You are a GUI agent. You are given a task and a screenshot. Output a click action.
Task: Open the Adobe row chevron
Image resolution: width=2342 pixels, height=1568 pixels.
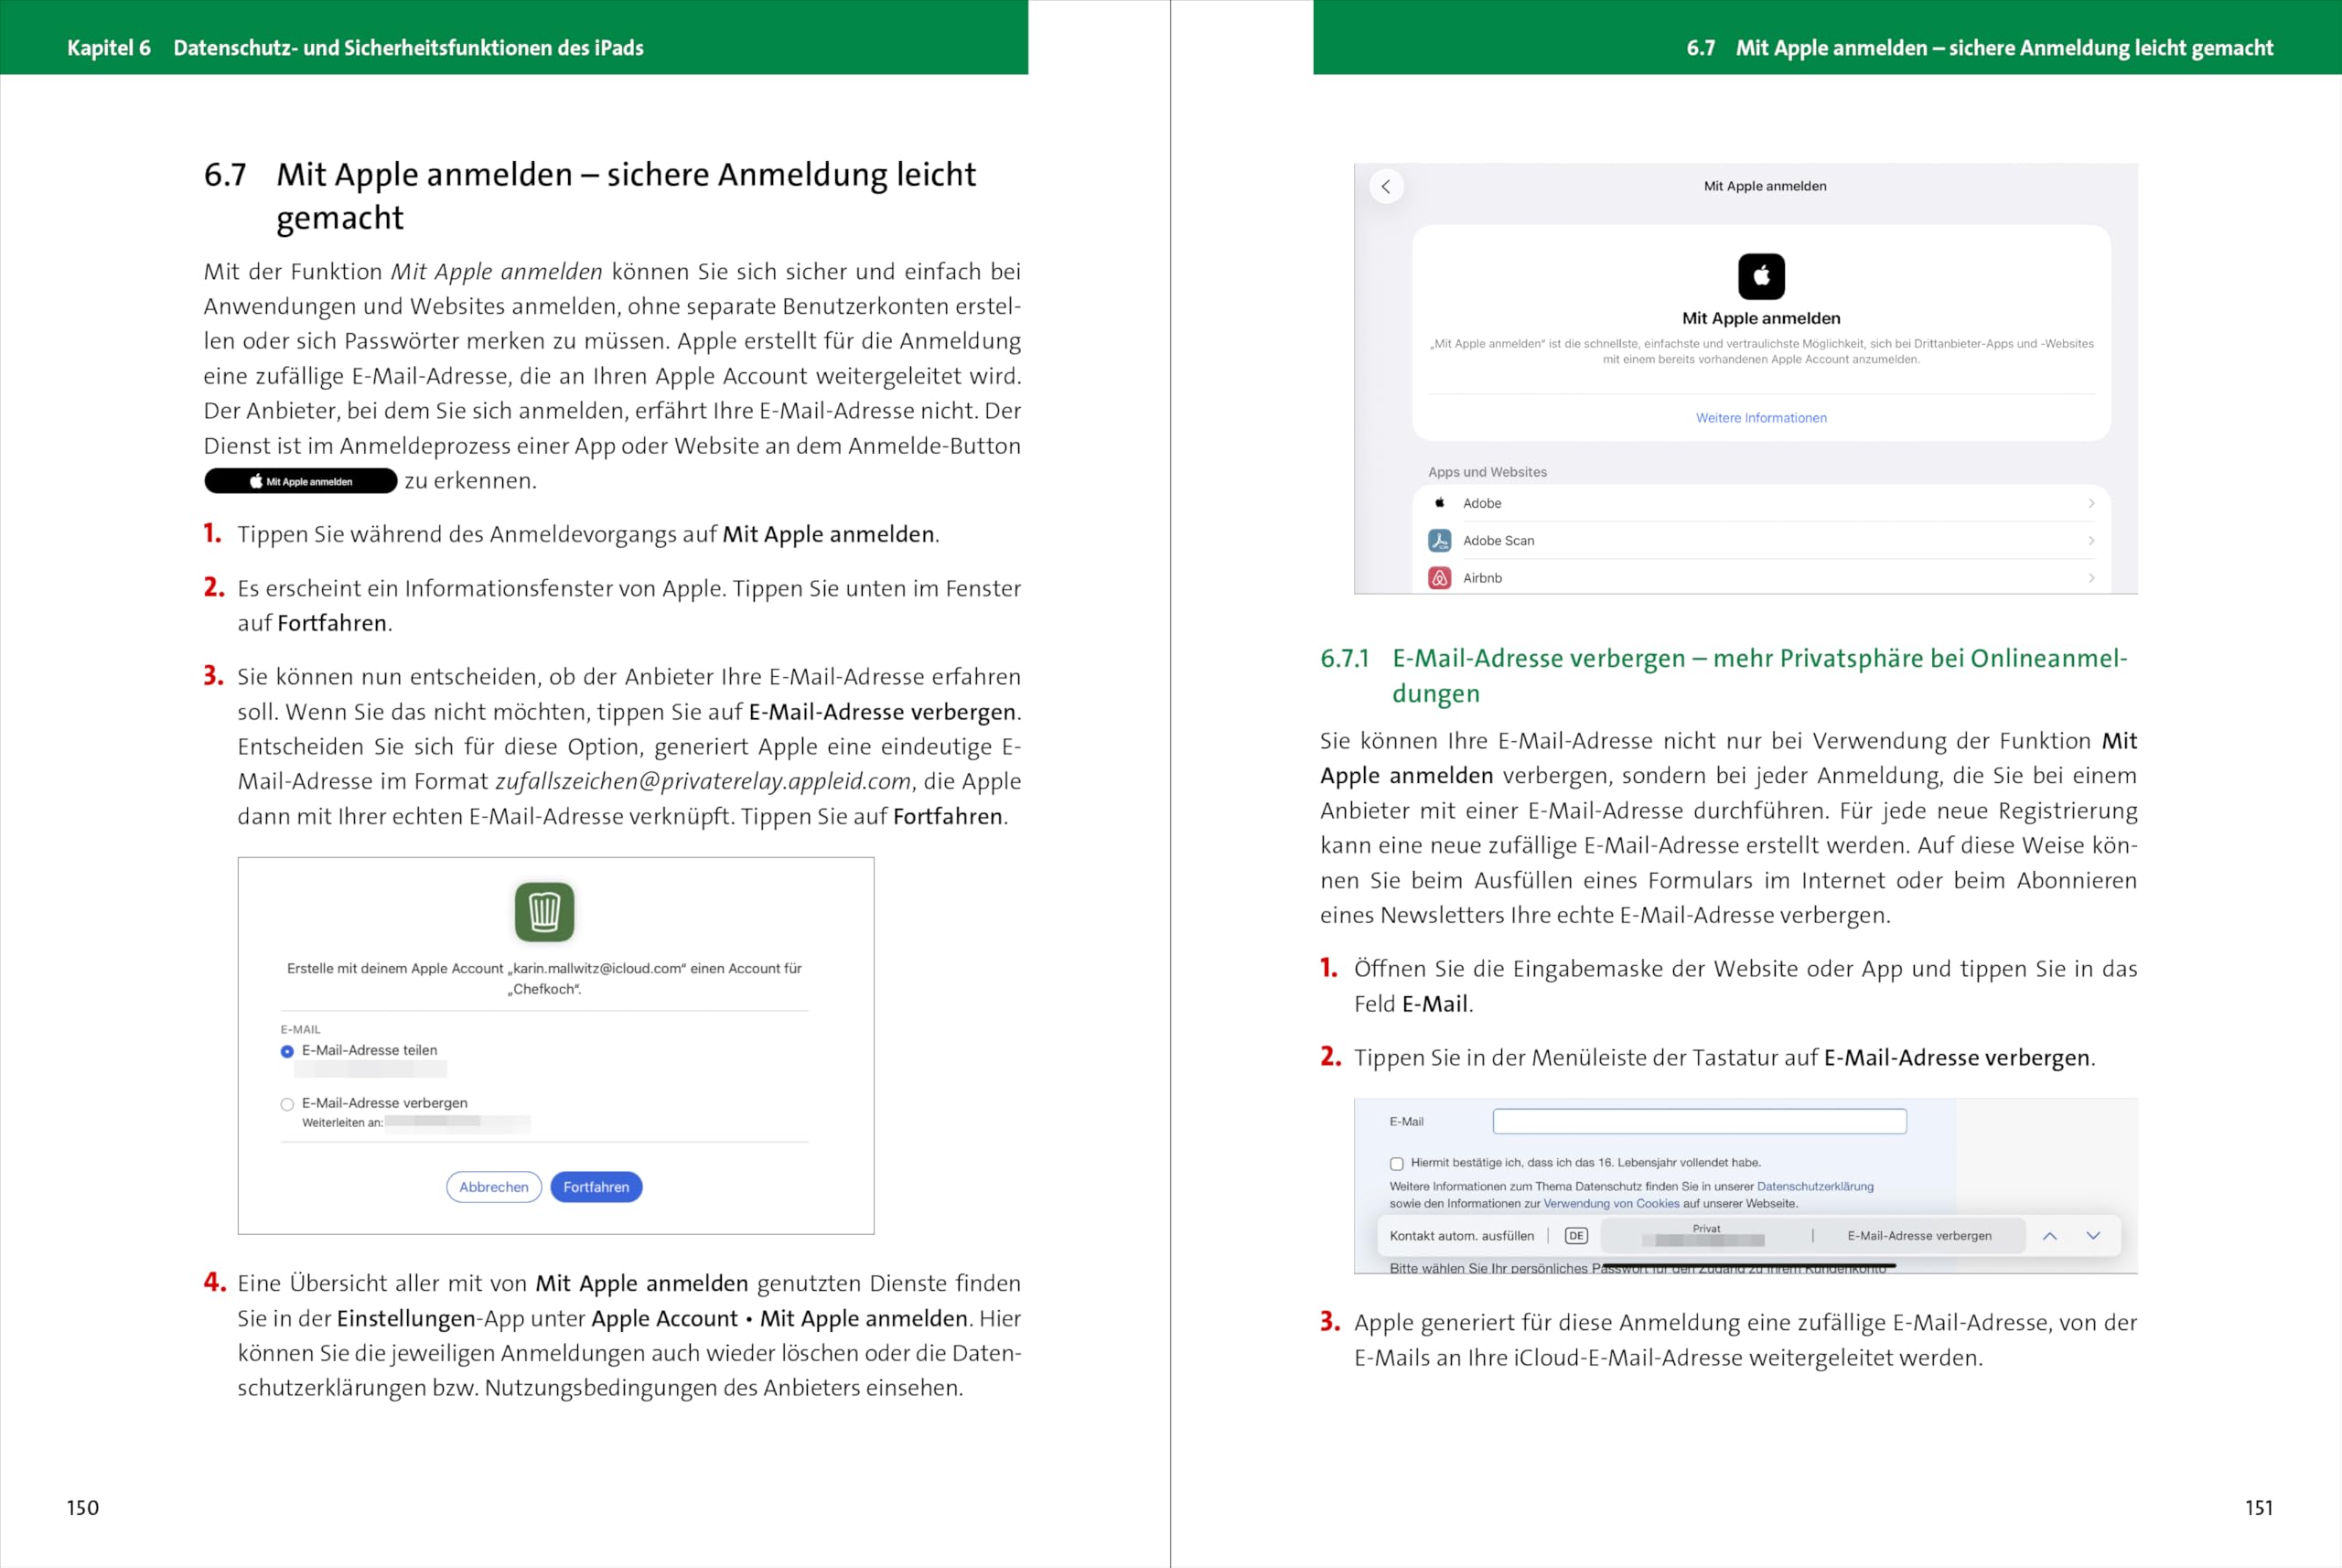[2091, 503]
